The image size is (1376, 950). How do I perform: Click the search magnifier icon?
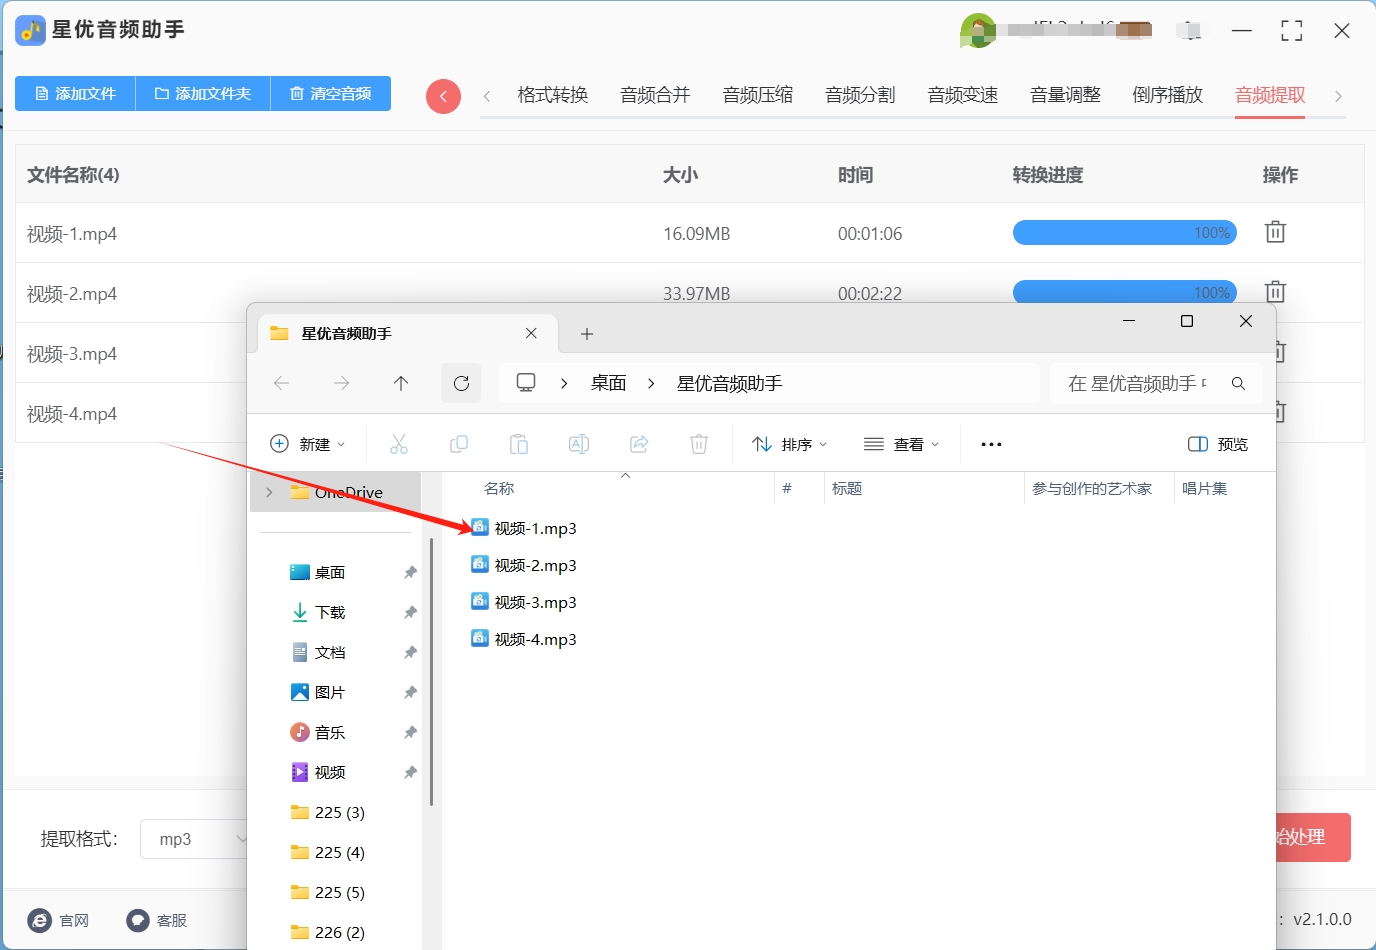1238,383
